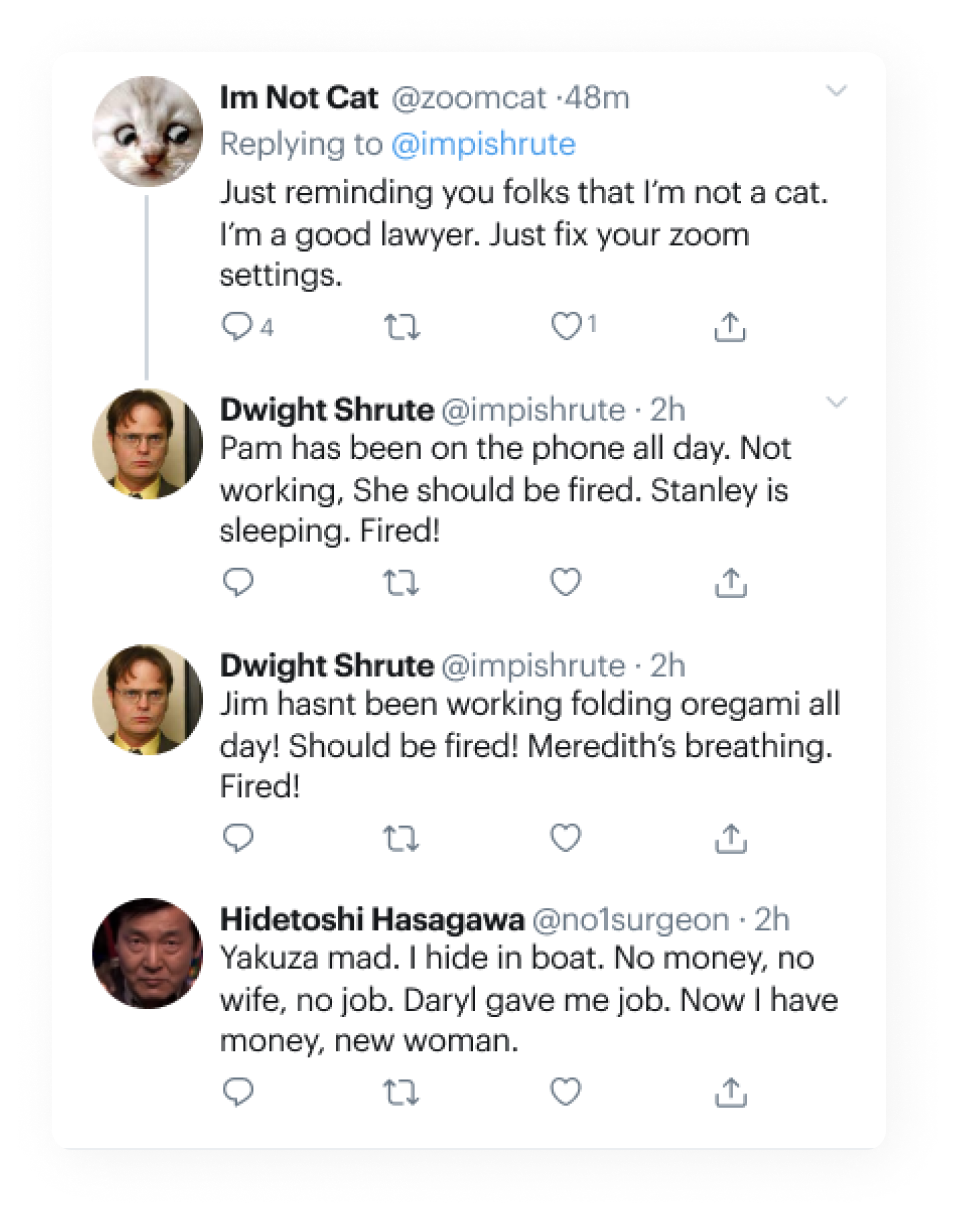
Task: Share Dwight's tweet about Jim
Action: [731, 837]
